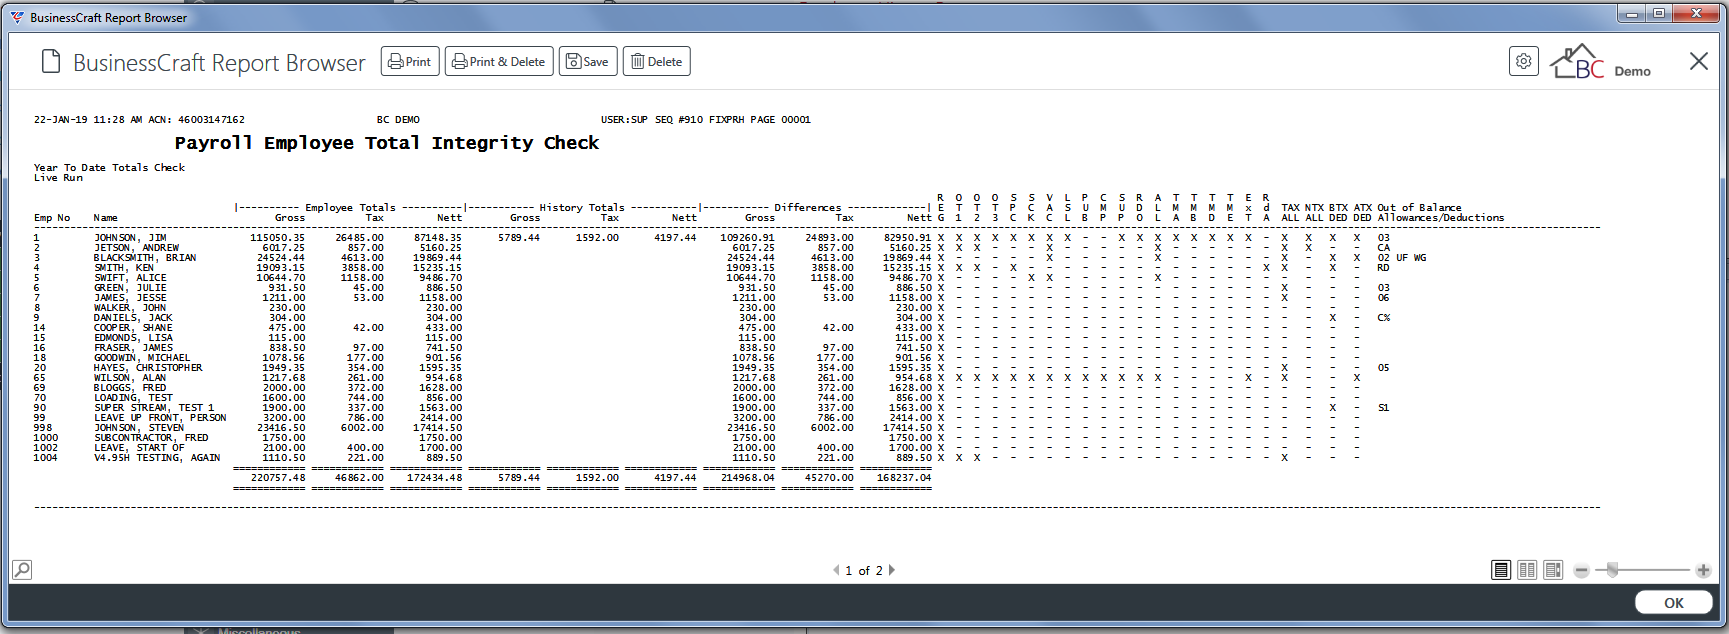Screen dimensions: 1729x634
Task: Select employee 'HAYES, CHRISTOPHER'
Action: point(148,368)
